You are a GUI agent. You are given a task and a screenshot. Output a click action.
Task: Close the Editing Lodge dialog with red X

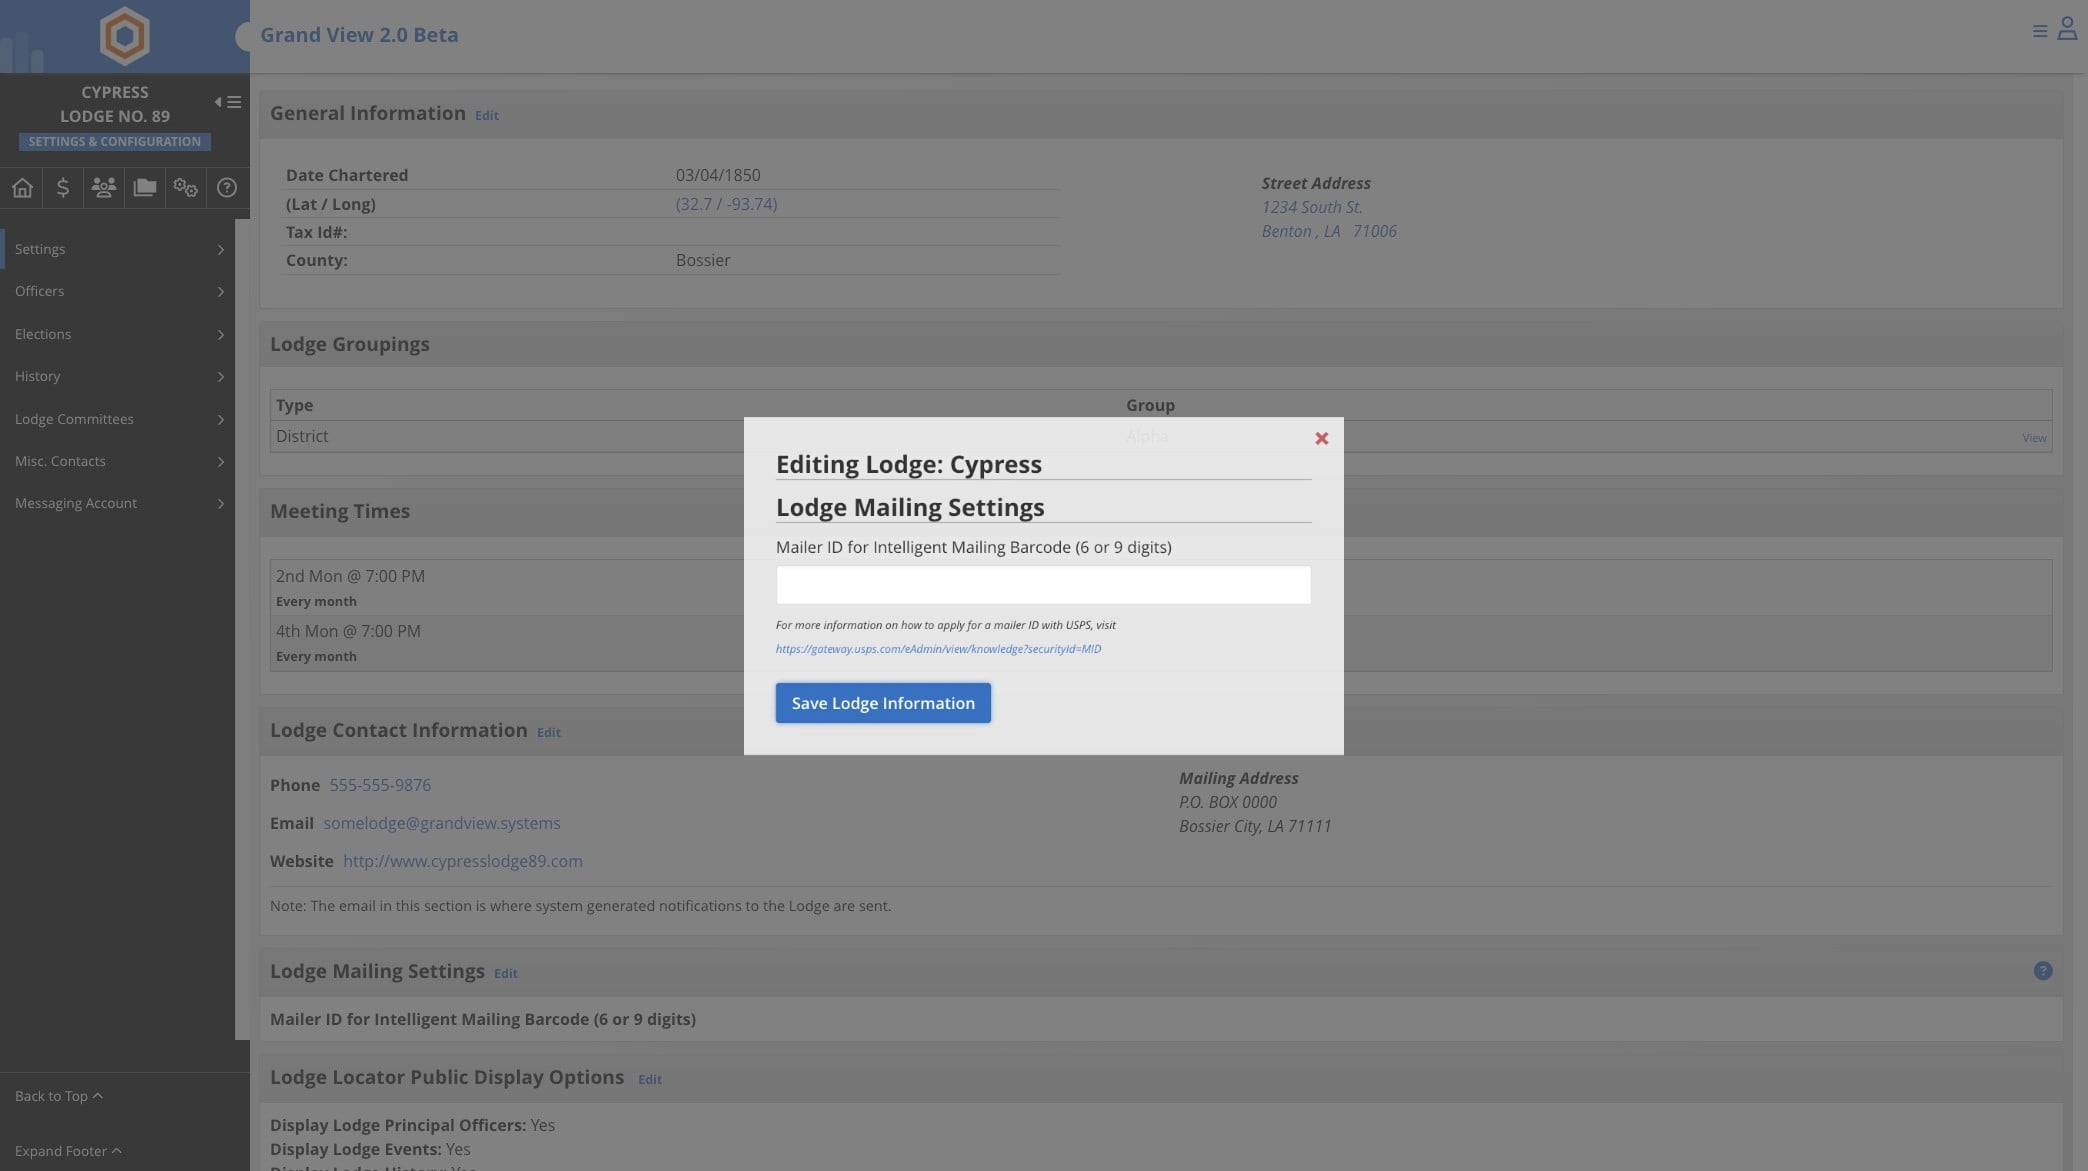coord(1322,438)
